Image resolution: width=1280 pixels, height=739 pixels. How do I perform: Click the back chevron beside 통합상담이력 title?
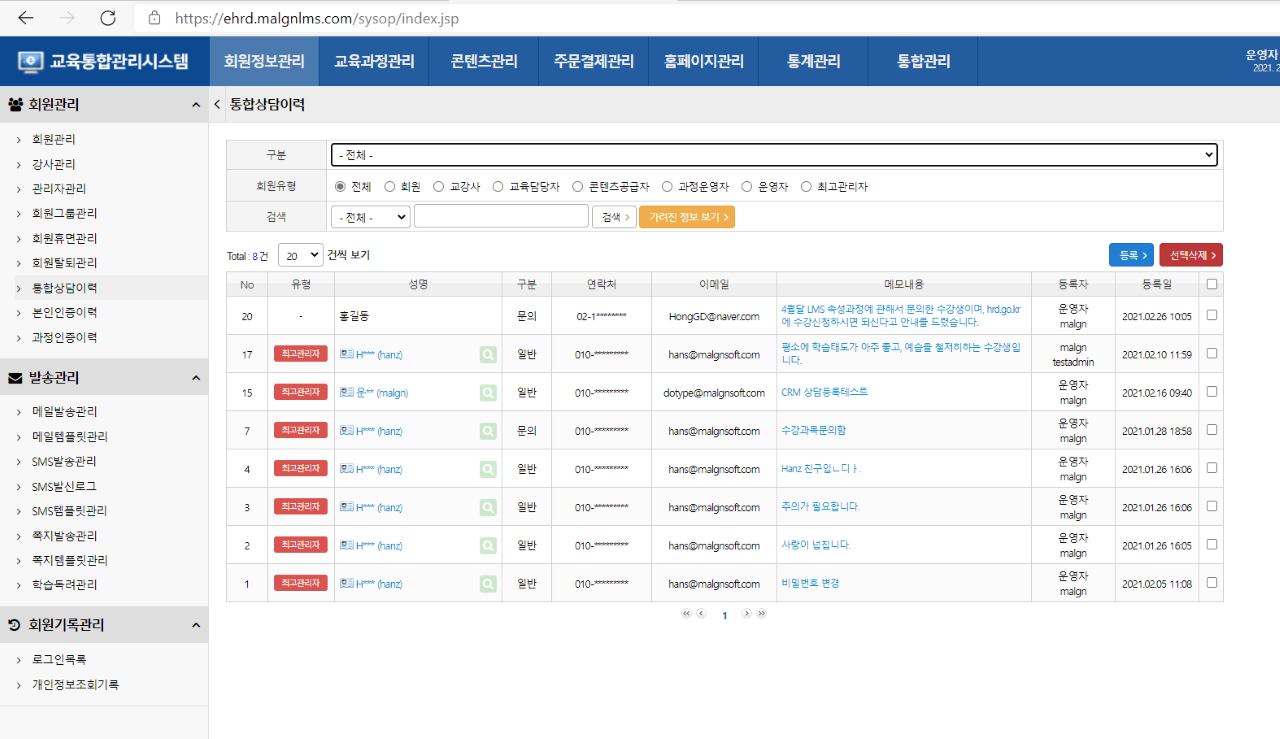point(218,104)
